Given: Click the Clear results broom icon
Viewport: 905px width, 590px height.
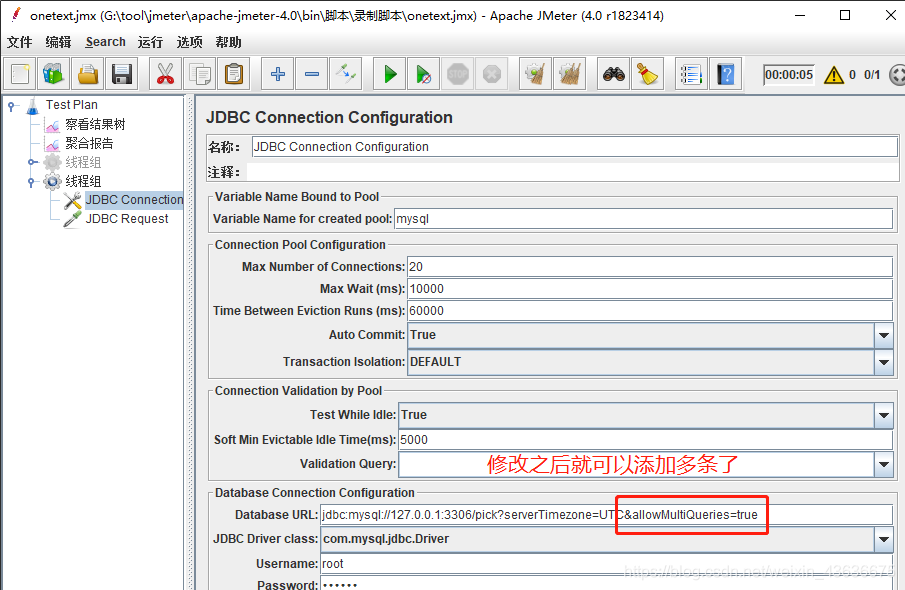Looking at the screenshot, I should pyautogui.click(x=535, y=74).
